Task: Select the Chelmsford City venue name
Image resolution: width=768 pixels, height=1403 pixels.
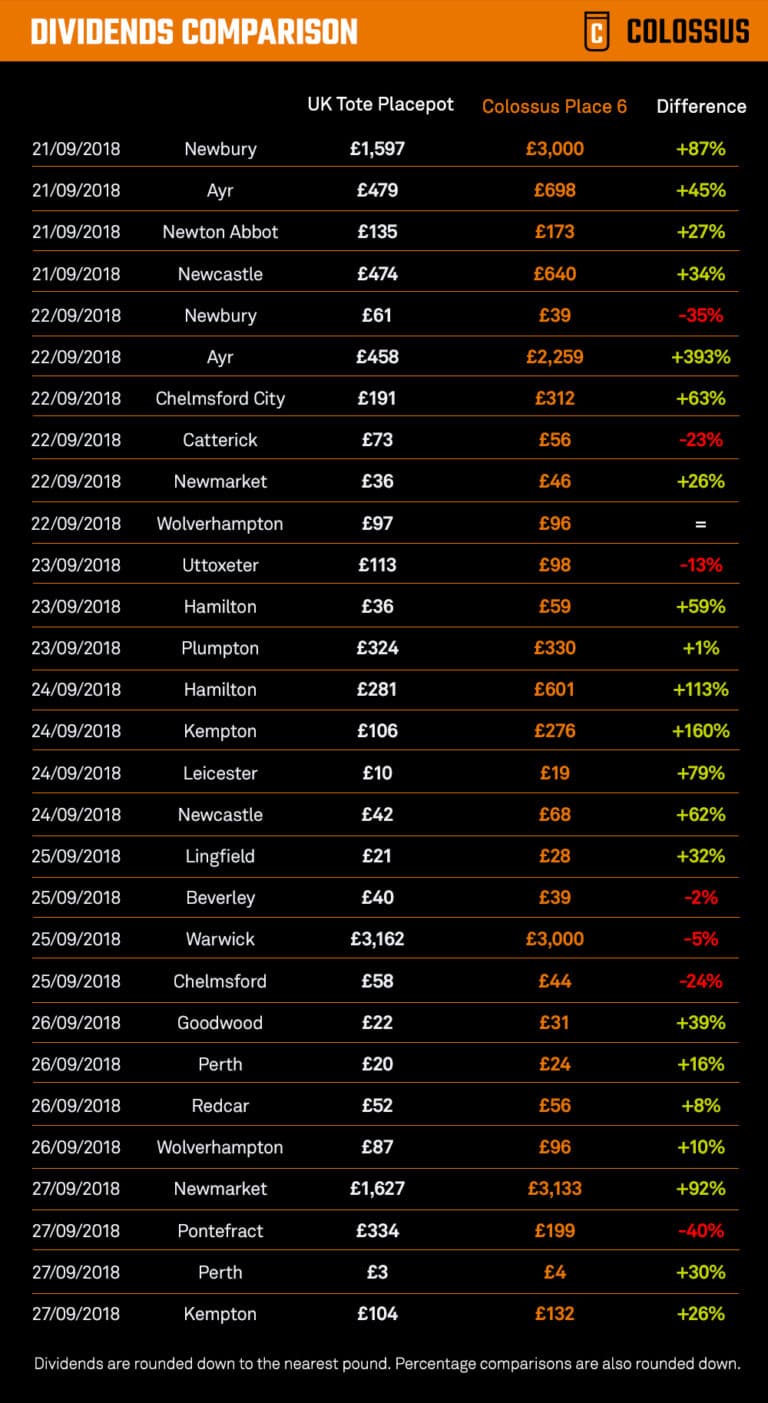Action: pyautogui.click(x=220, y=399)
